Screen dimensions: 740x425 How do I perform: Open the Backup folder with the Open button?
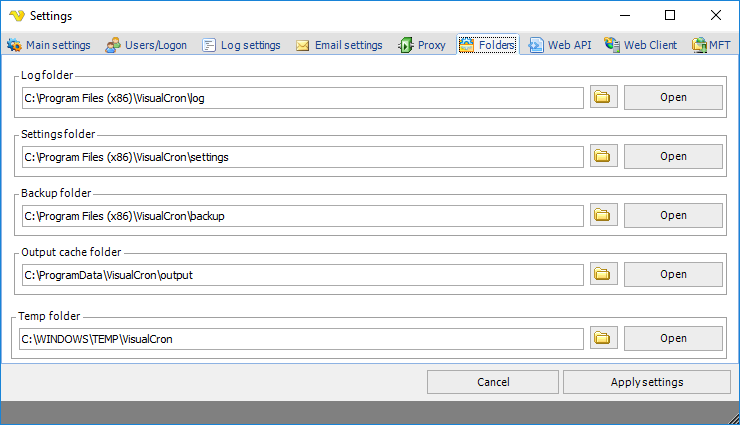coord(673,215)
